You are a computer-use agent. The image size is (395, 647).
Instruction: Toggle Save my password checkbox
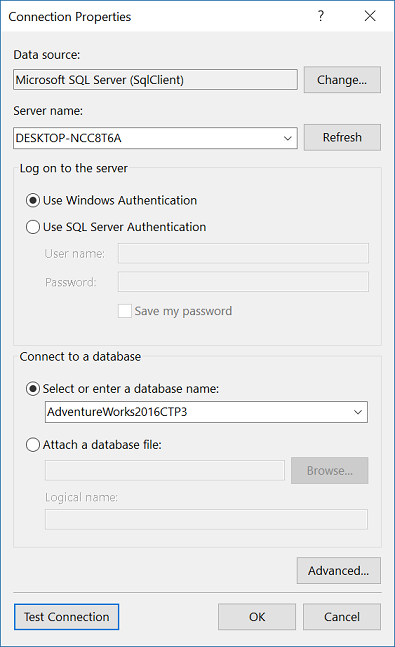click(x=125, y=311)
